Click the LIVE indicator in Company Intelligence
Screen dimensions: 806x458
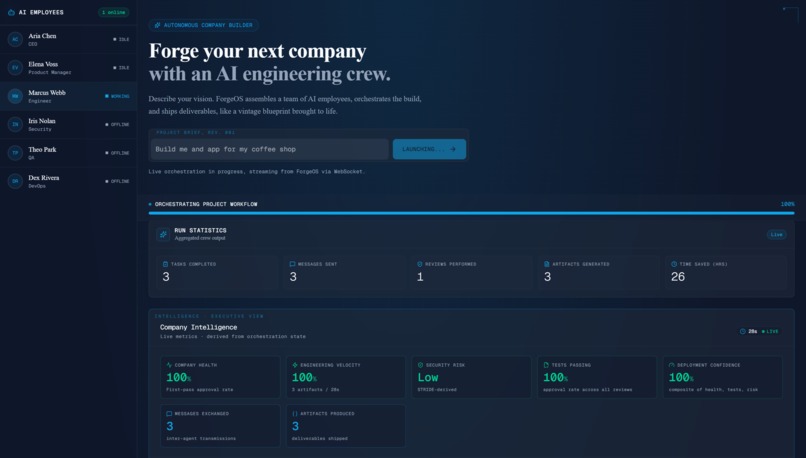(770, 332)
